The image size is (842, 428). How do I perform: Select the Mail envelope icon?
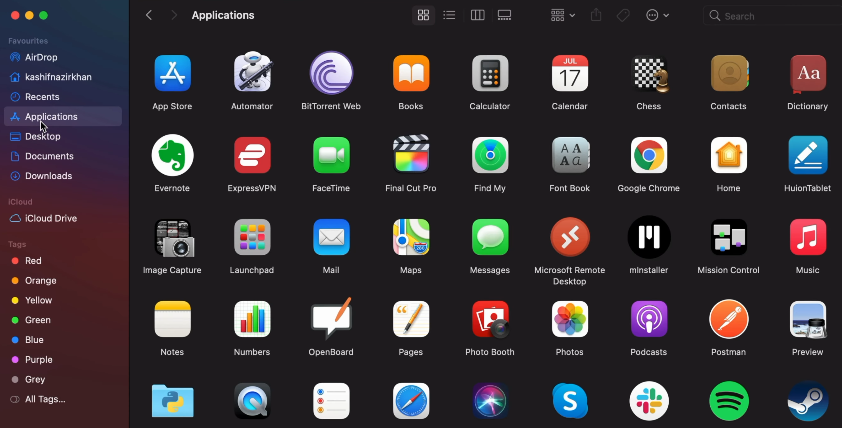[x=331, y=237]
